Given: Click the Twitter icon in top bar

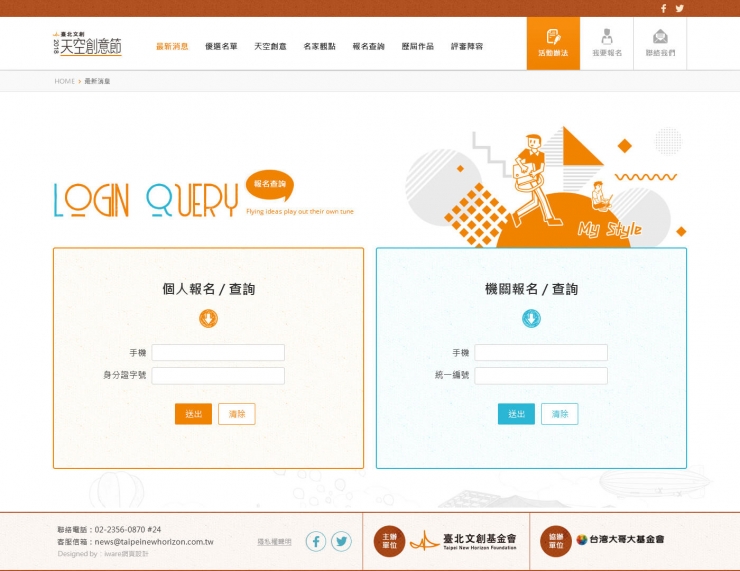Looking at the screenshot, I should coord(680,8).
